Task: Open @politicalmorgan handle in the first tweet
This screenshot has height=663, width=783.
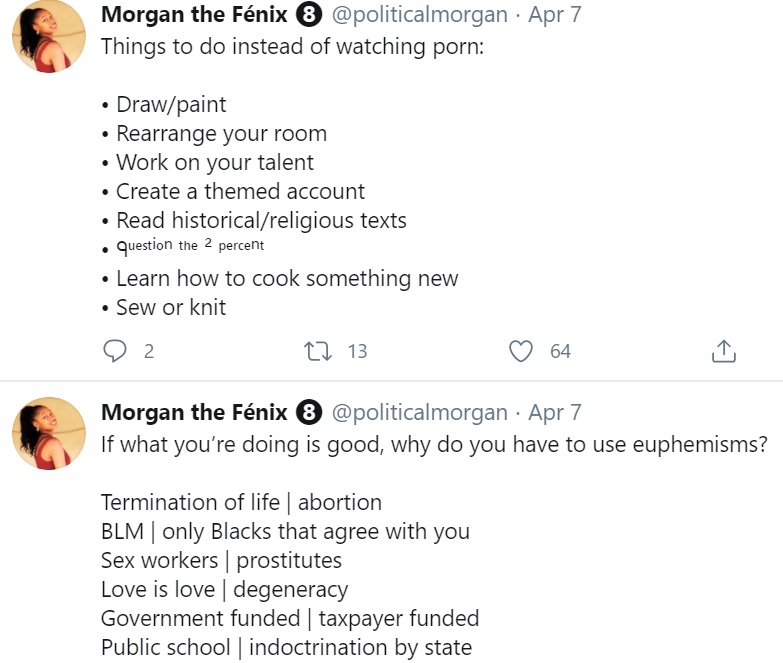Action: [x=419, y=14]
